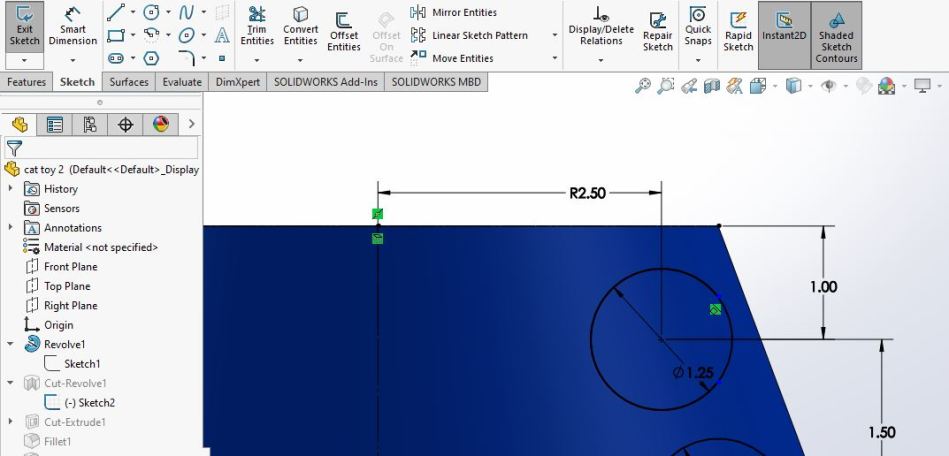Open the Quick Snaps dropdown arrow

click(698, 59)
